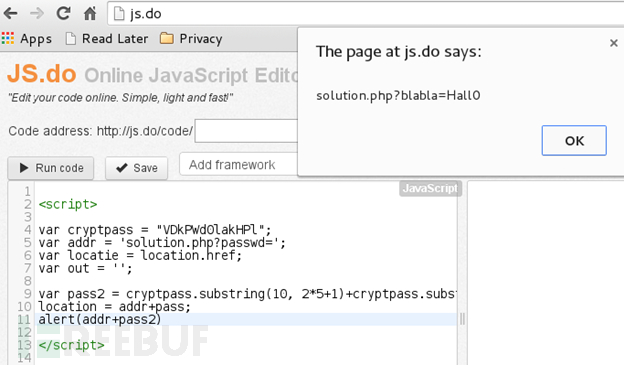Open the Privacy bookmarks folder
Viewport: 624px width, 365px height.
191,39
